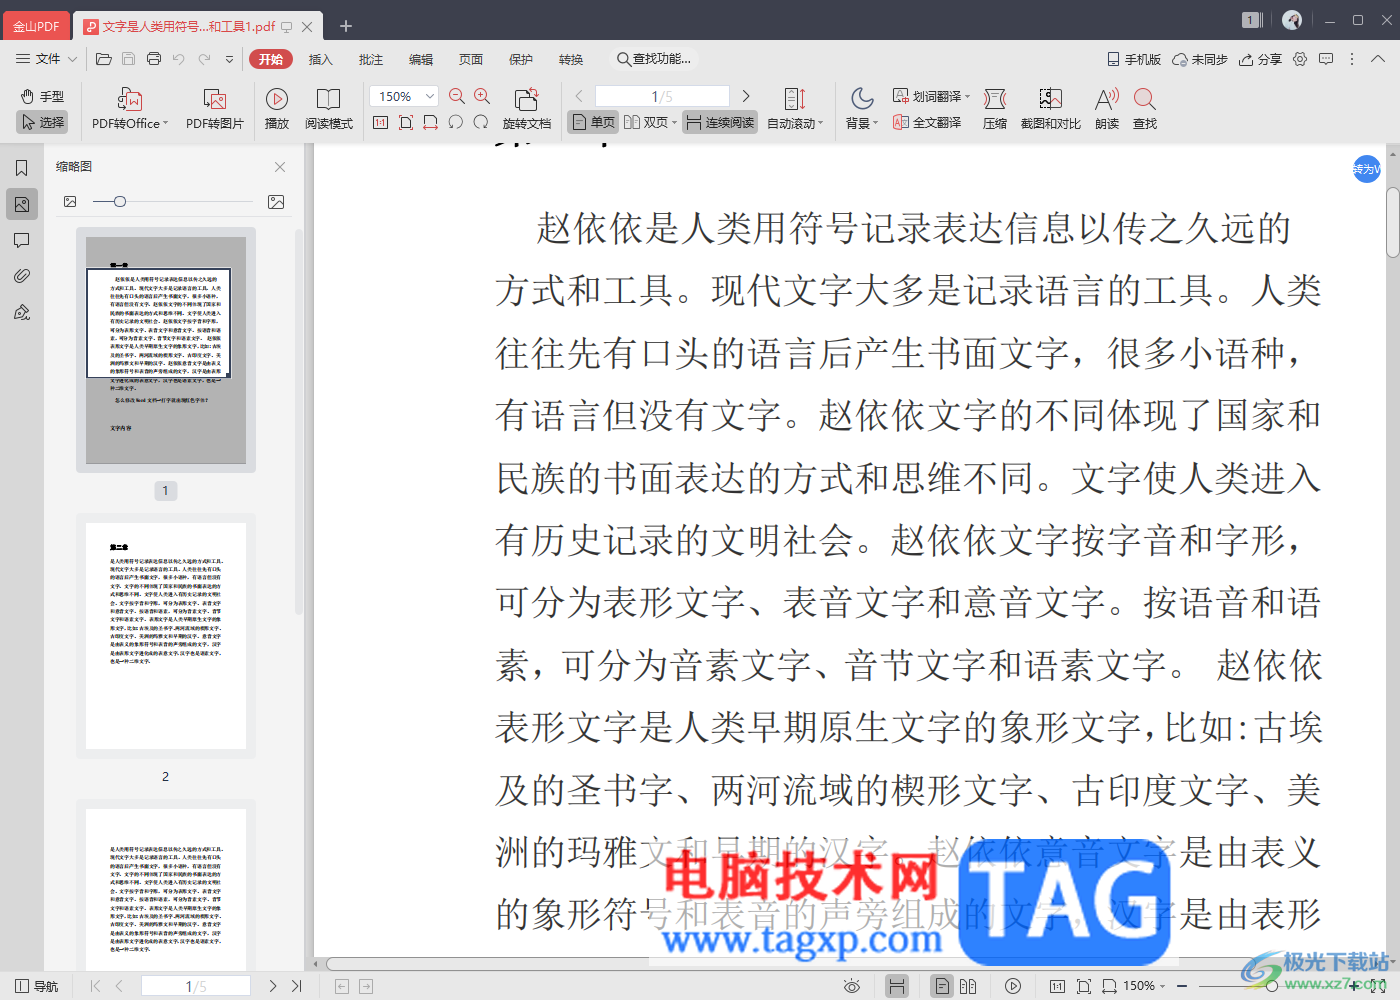This screenshot has width=1400, height=1000.
Task: Switch to the 转换 ribbon tab
Action: (571, 59)
